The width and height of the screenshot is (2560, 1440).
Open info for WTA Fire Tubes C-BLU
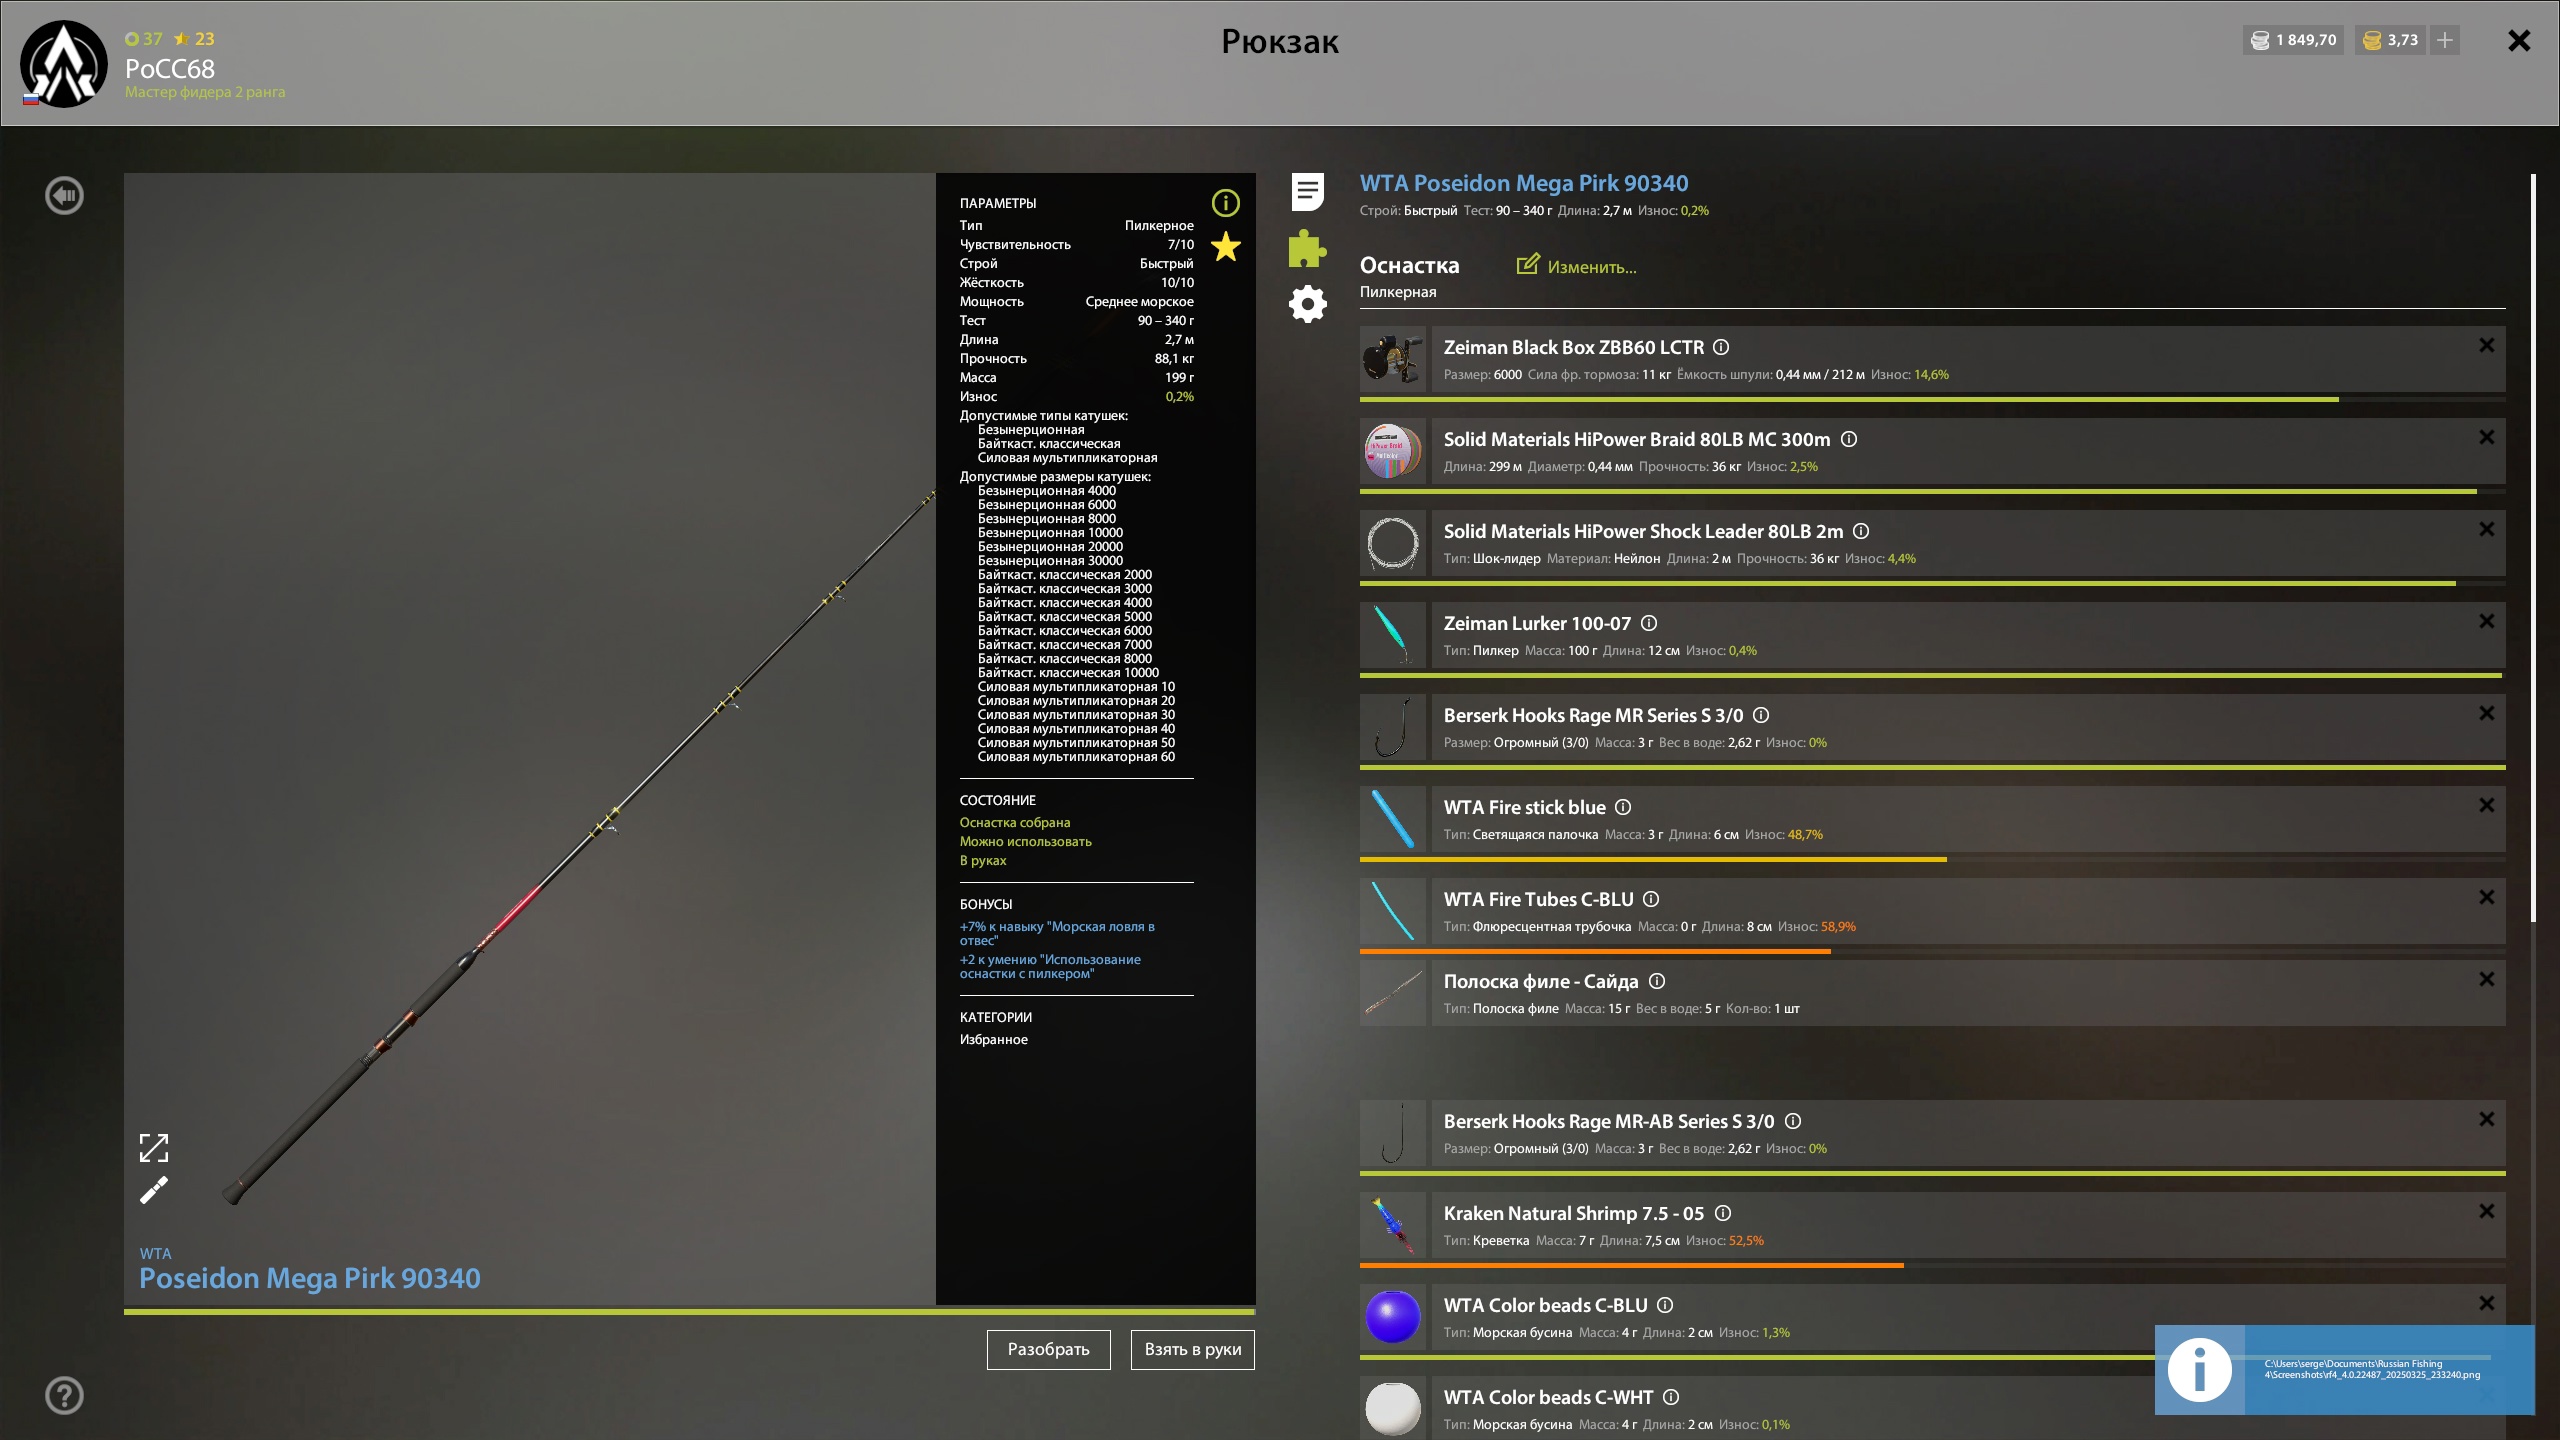[x=1652, y=899]
